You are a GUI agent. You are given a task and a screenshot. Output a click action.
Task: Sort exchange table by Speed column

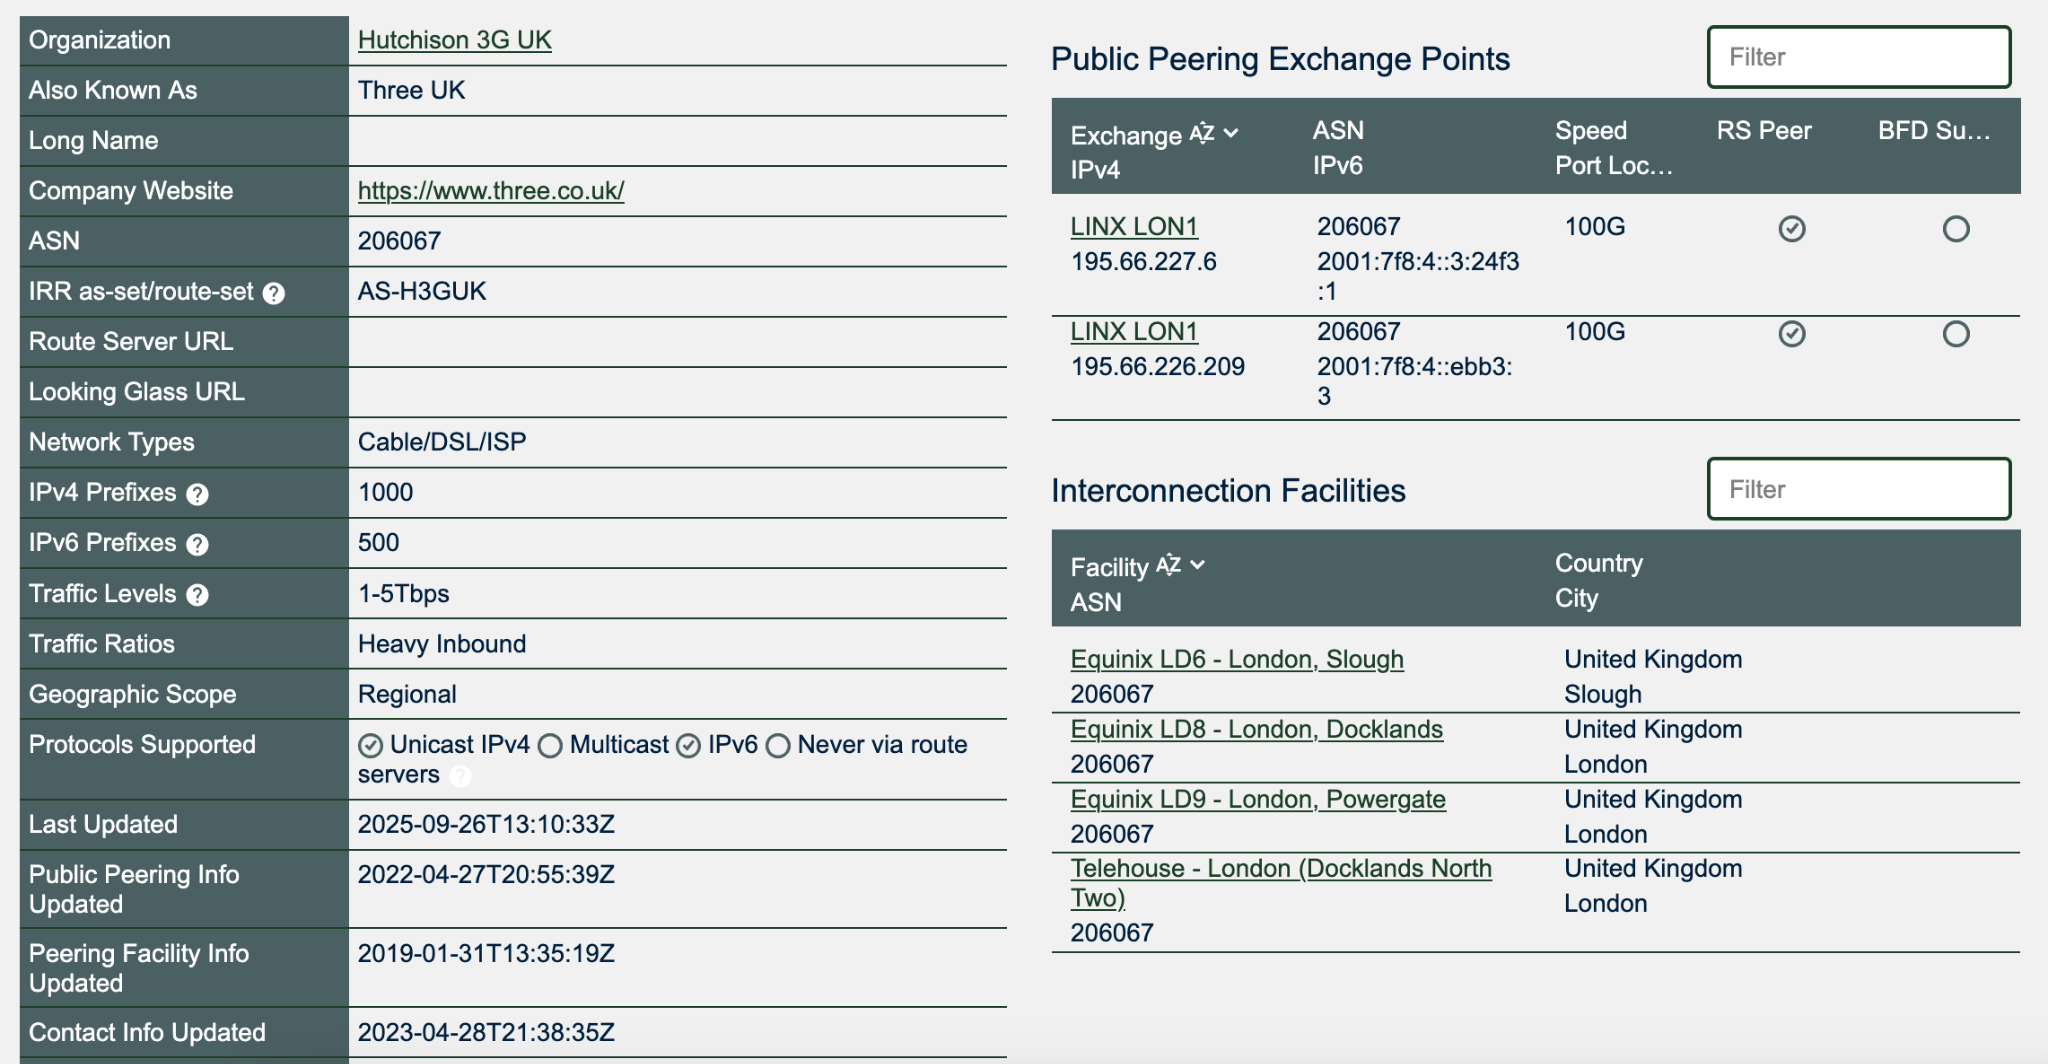coord(1590,131)
